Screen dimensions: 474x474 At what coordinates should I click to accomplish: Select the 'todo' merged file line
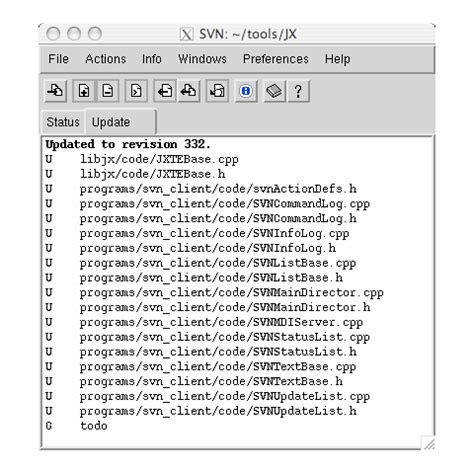tap(76, 426)
